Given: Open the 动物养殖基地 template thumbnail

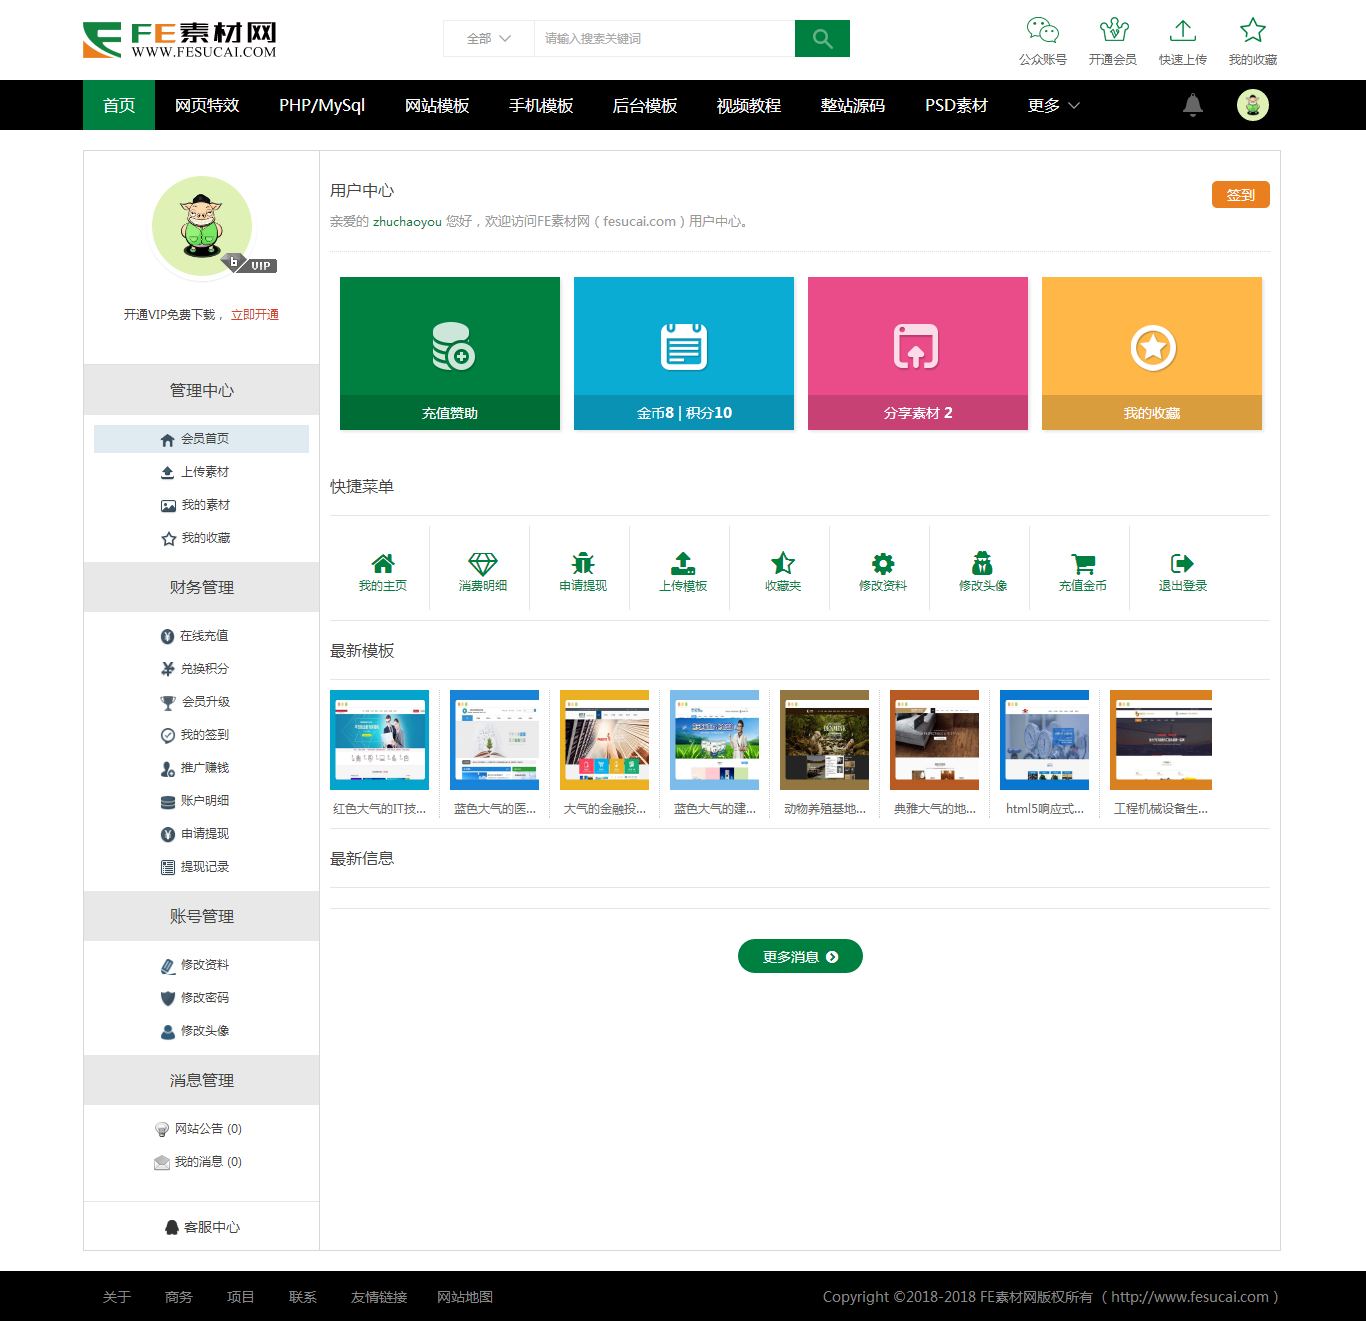Looking at the screenshot, I should coord(824,740).
